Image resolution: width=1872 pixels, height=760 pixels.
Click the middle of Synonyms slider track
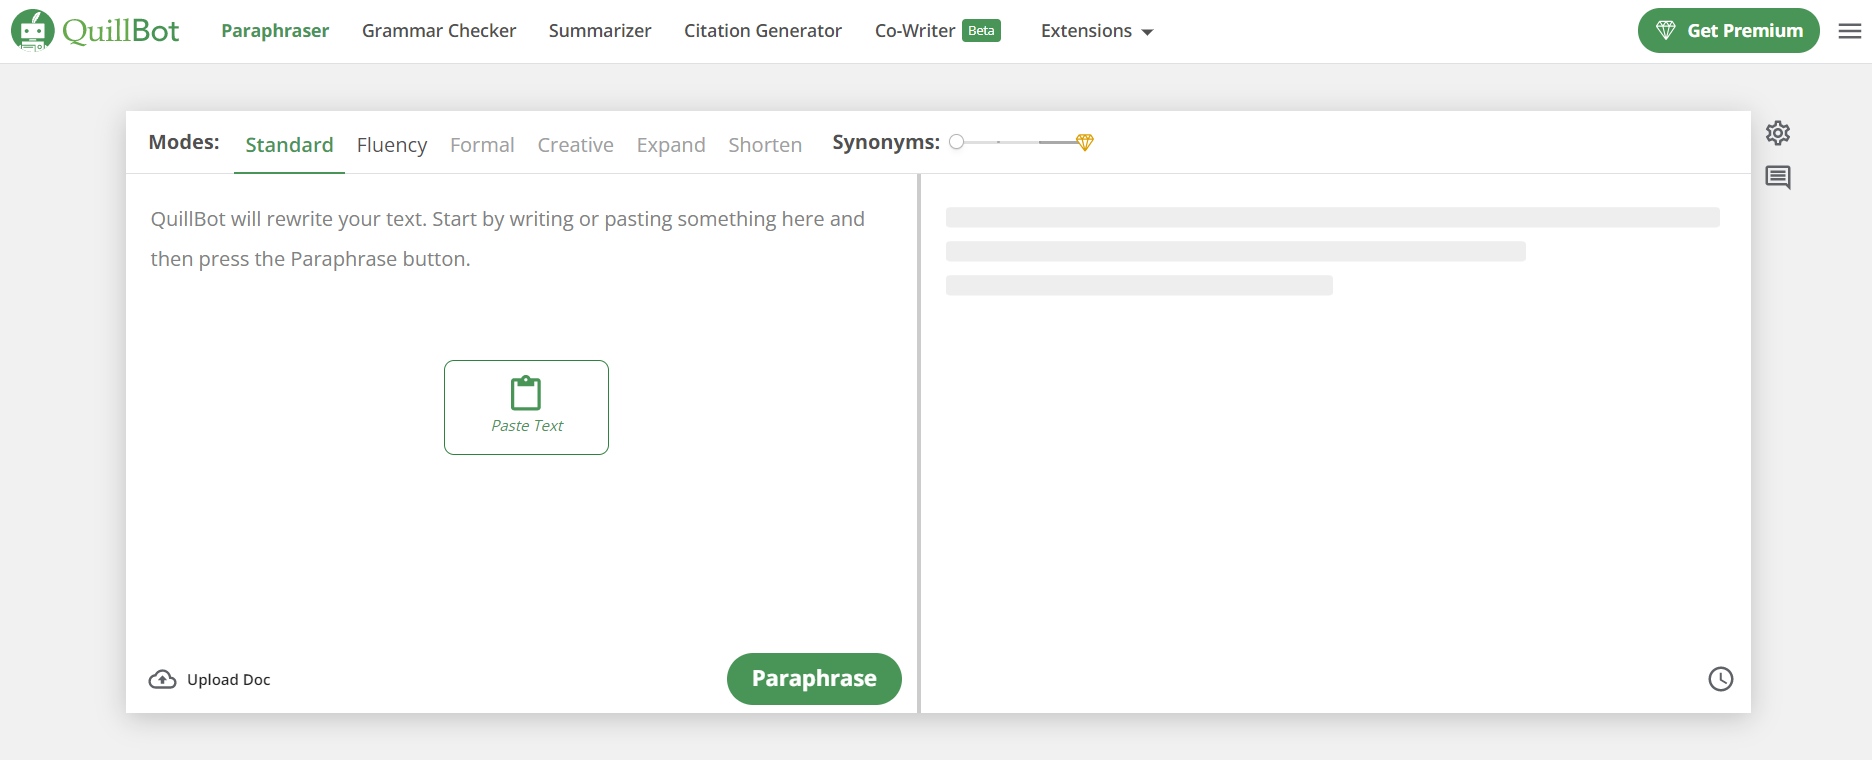(x=1020, y=142)
